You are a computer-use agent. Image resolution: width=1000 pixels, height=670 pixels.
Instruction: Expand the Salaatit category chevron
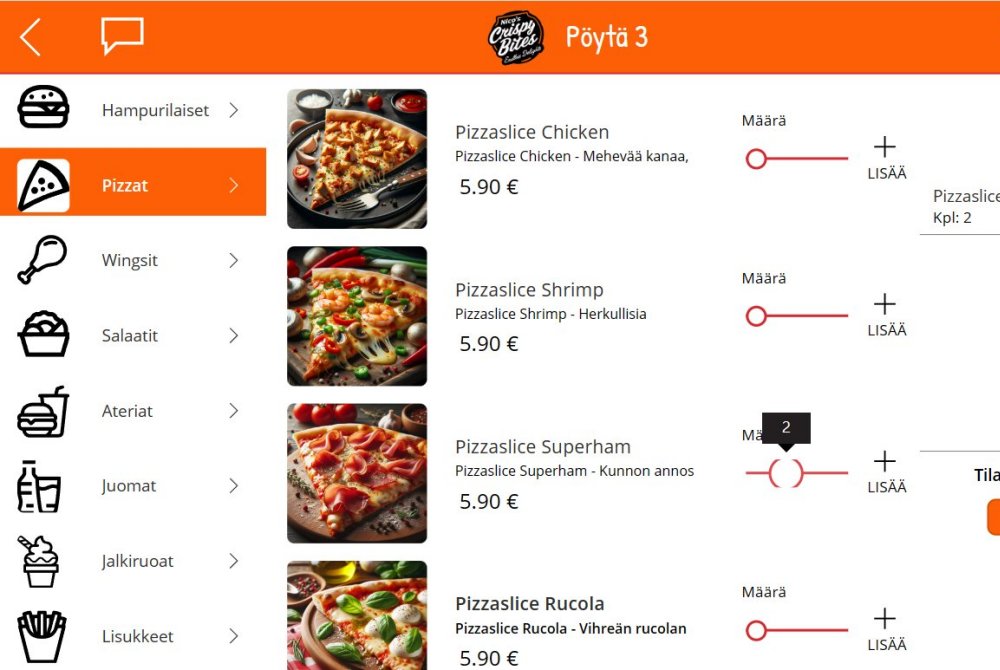[x=234, y=335]
